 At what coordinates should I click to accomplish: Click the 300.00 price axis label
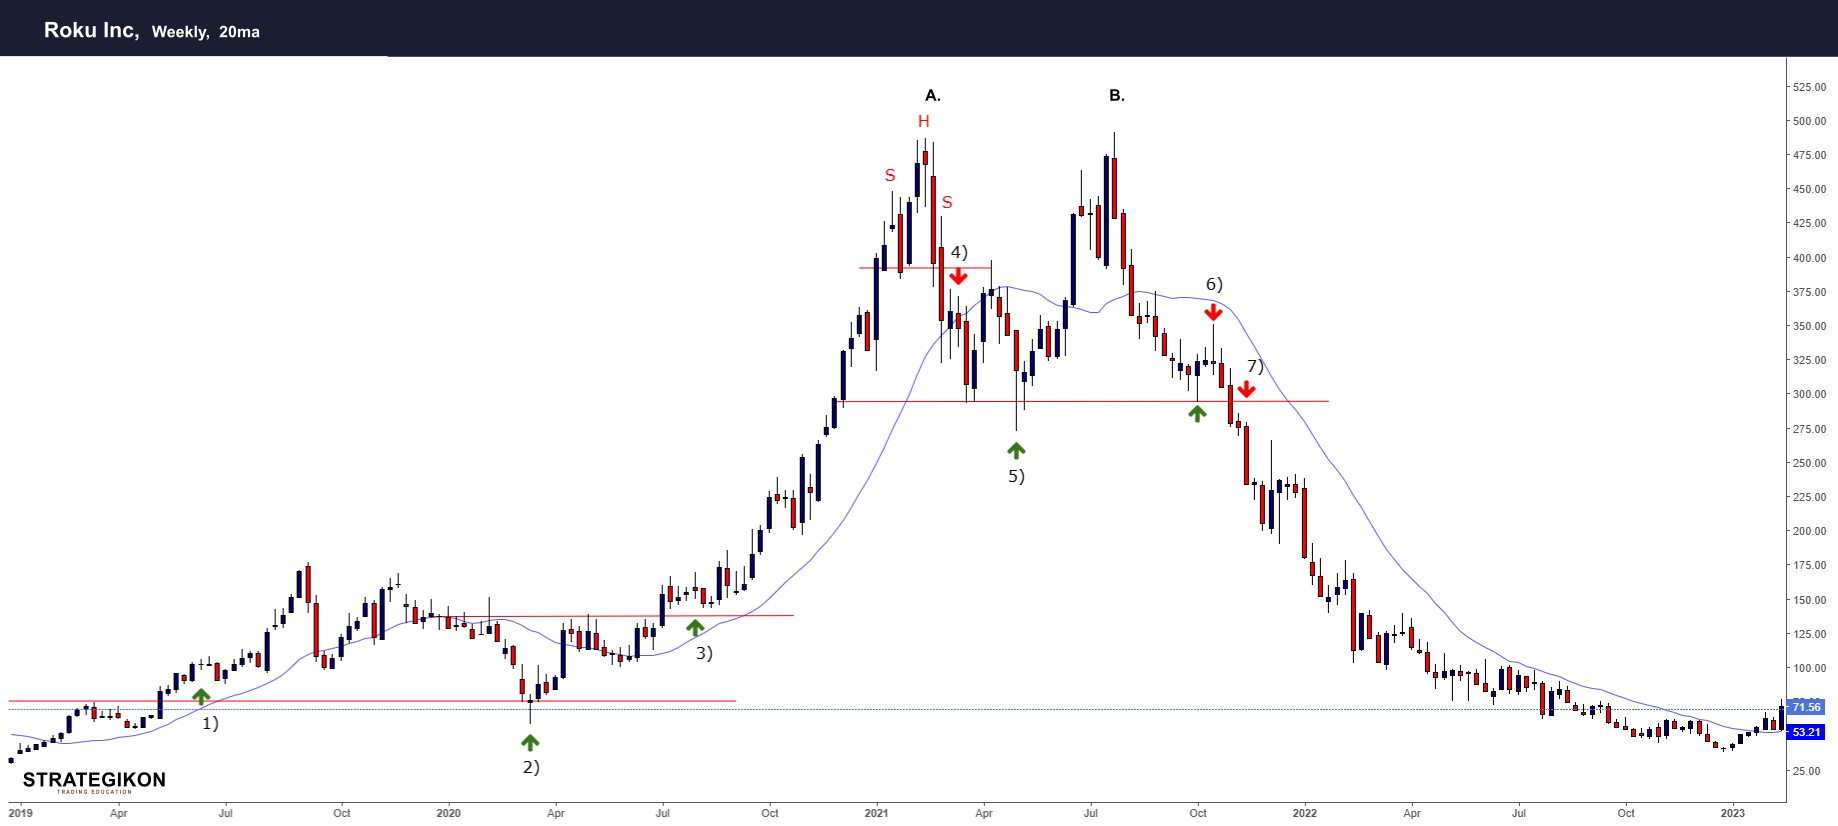pos(1809,394)
